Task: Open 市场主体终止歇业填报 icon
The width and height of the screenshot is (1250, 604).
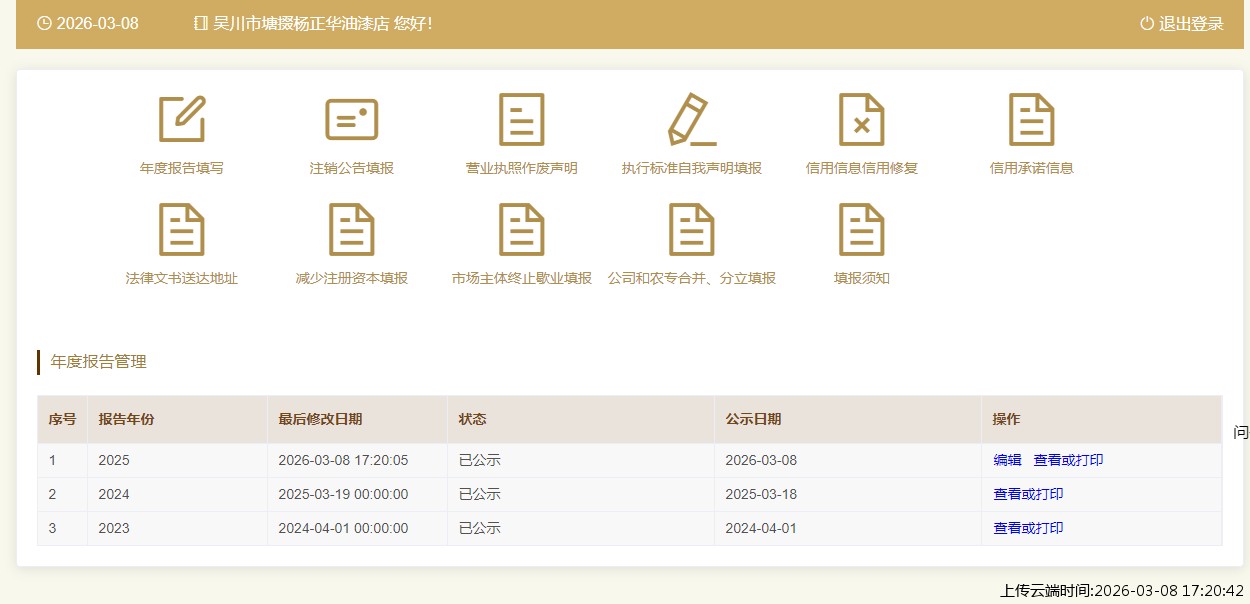Action: [x=522, y=230]
